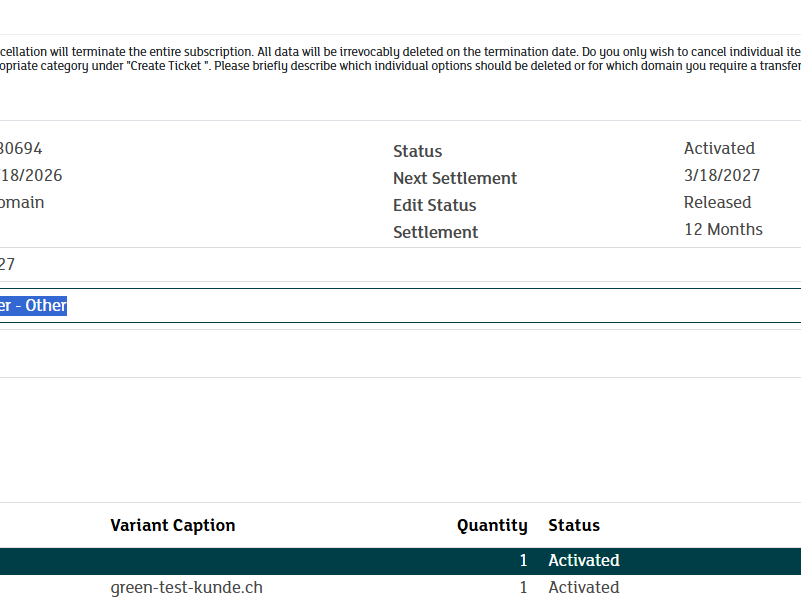
Task: Click Activated in the highlighted dark row
Action: coord(583,561)
